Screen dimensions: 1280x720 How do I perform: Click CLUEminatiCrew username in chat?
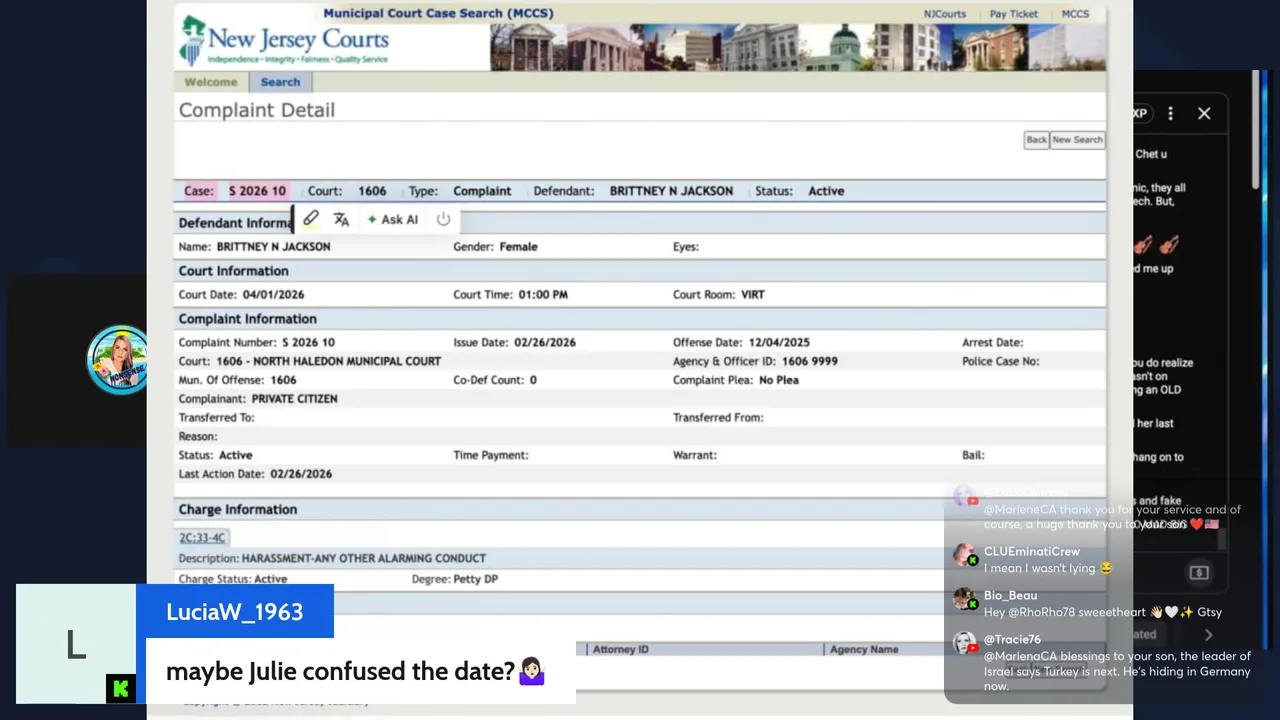point(1032,551)
